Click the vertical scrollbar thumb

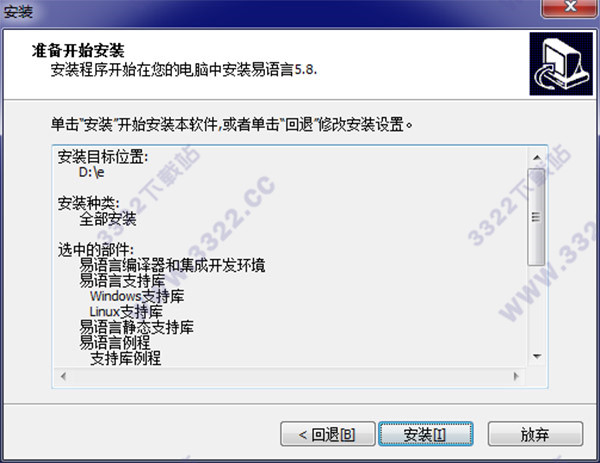[x=536, y=217]
